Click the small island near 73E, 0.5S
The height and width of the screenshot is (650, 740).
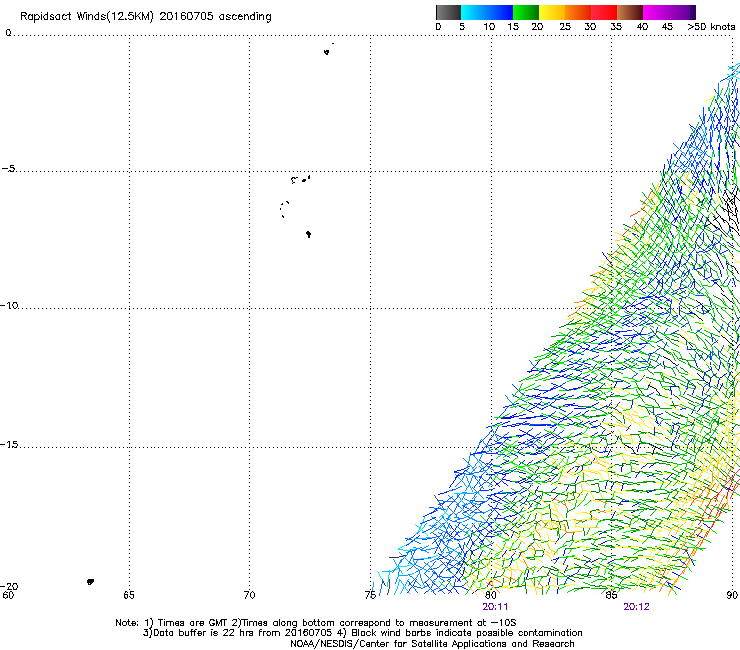[x=327, y=52]
